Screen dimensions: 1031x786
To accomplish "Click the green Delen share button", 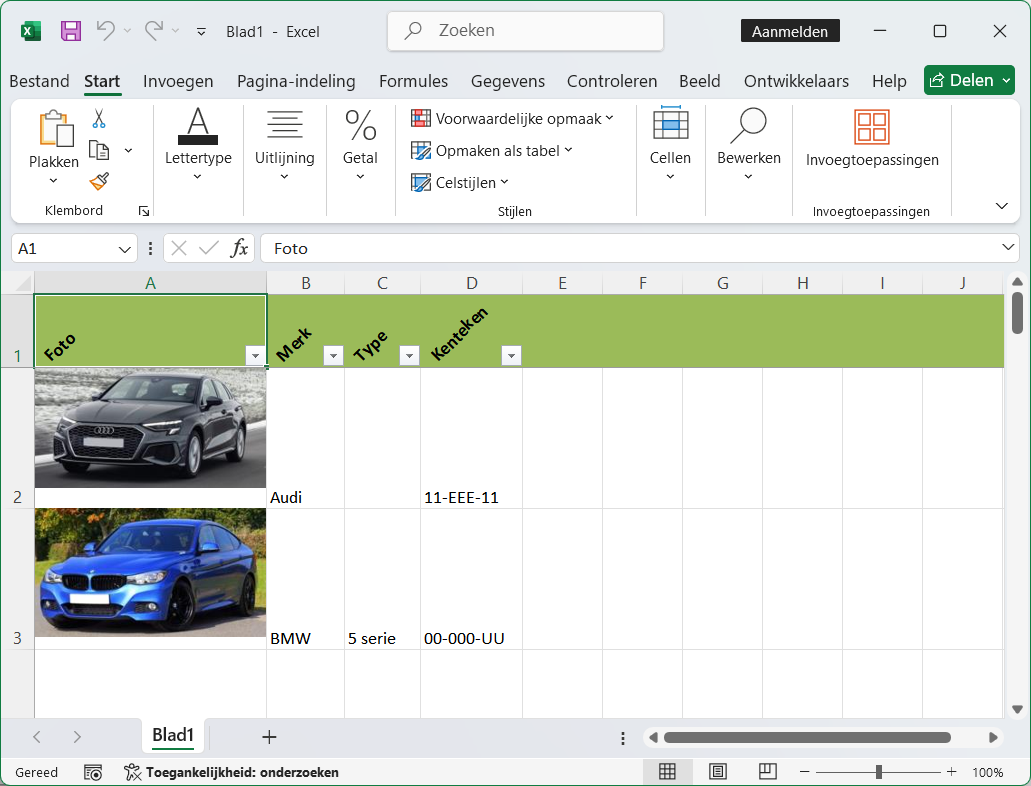I will pyautogui.click(x=962, y=80).
